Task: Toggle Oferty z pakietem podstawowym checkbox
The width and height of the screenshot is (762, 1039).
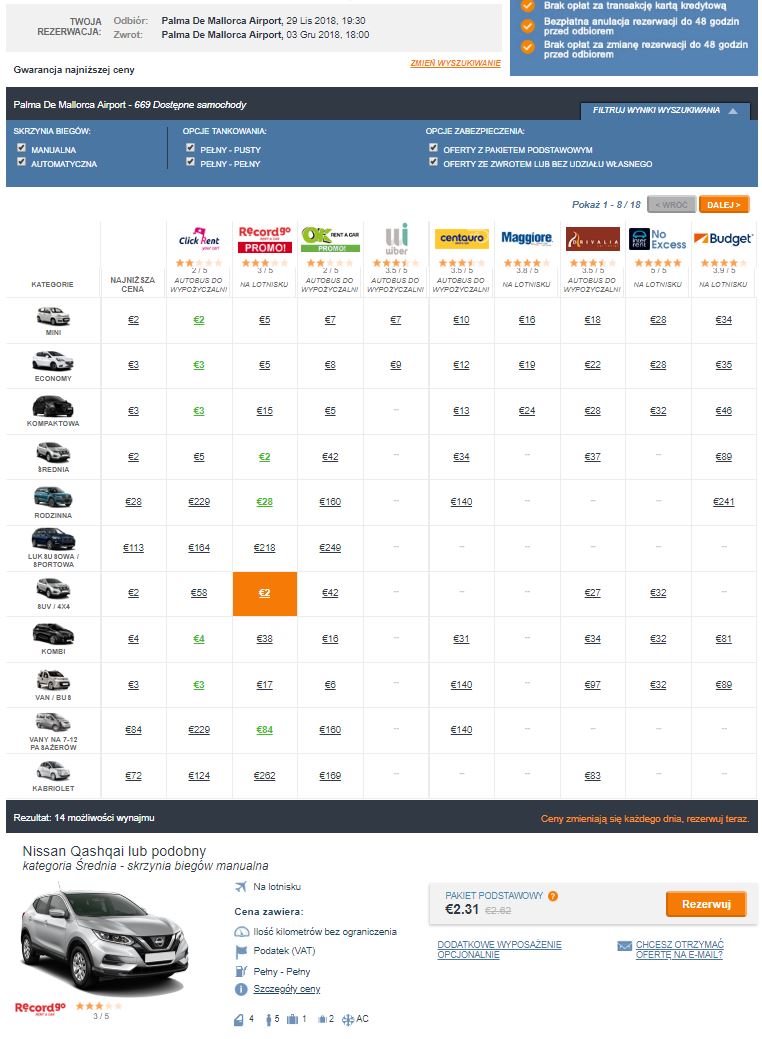Action: click(433, 148)
